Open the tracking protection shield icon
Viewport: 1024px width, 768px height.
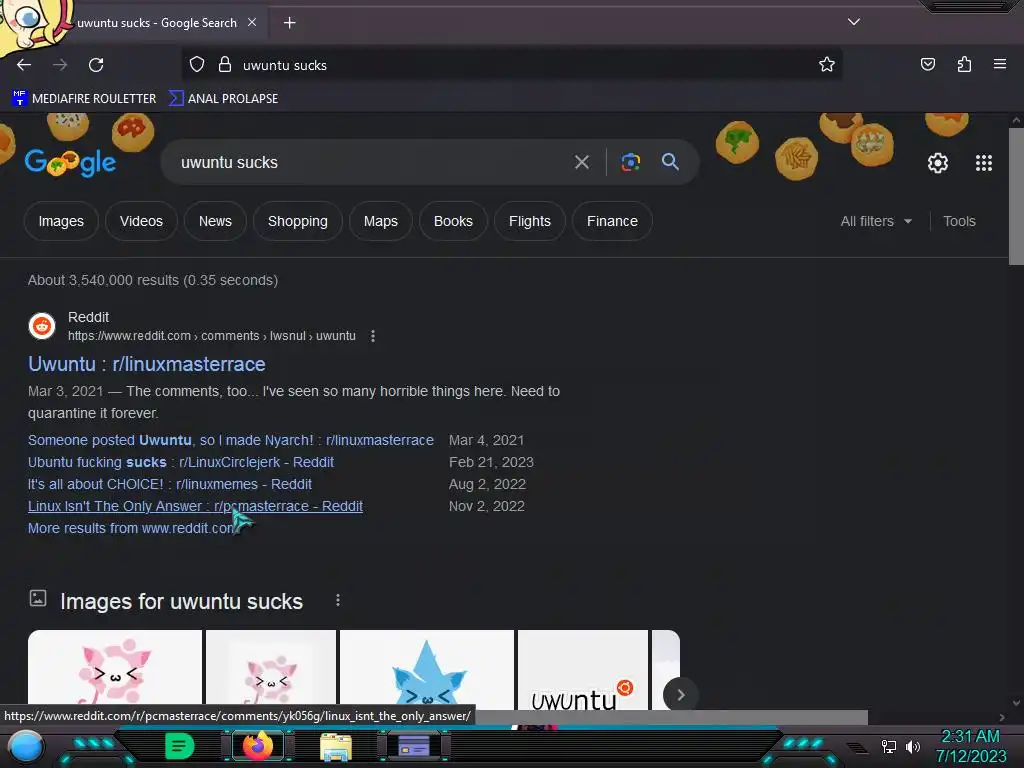pyautogui.click(x=197, y=65)
